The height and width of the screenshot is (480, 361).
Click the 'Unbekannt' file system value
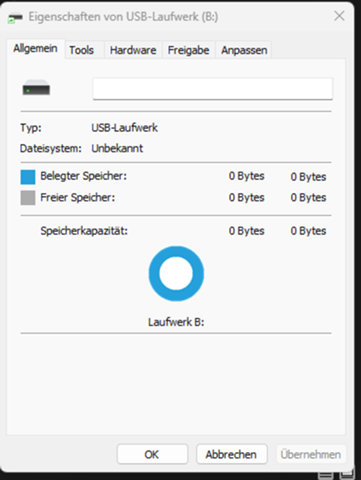click(117, 148)
